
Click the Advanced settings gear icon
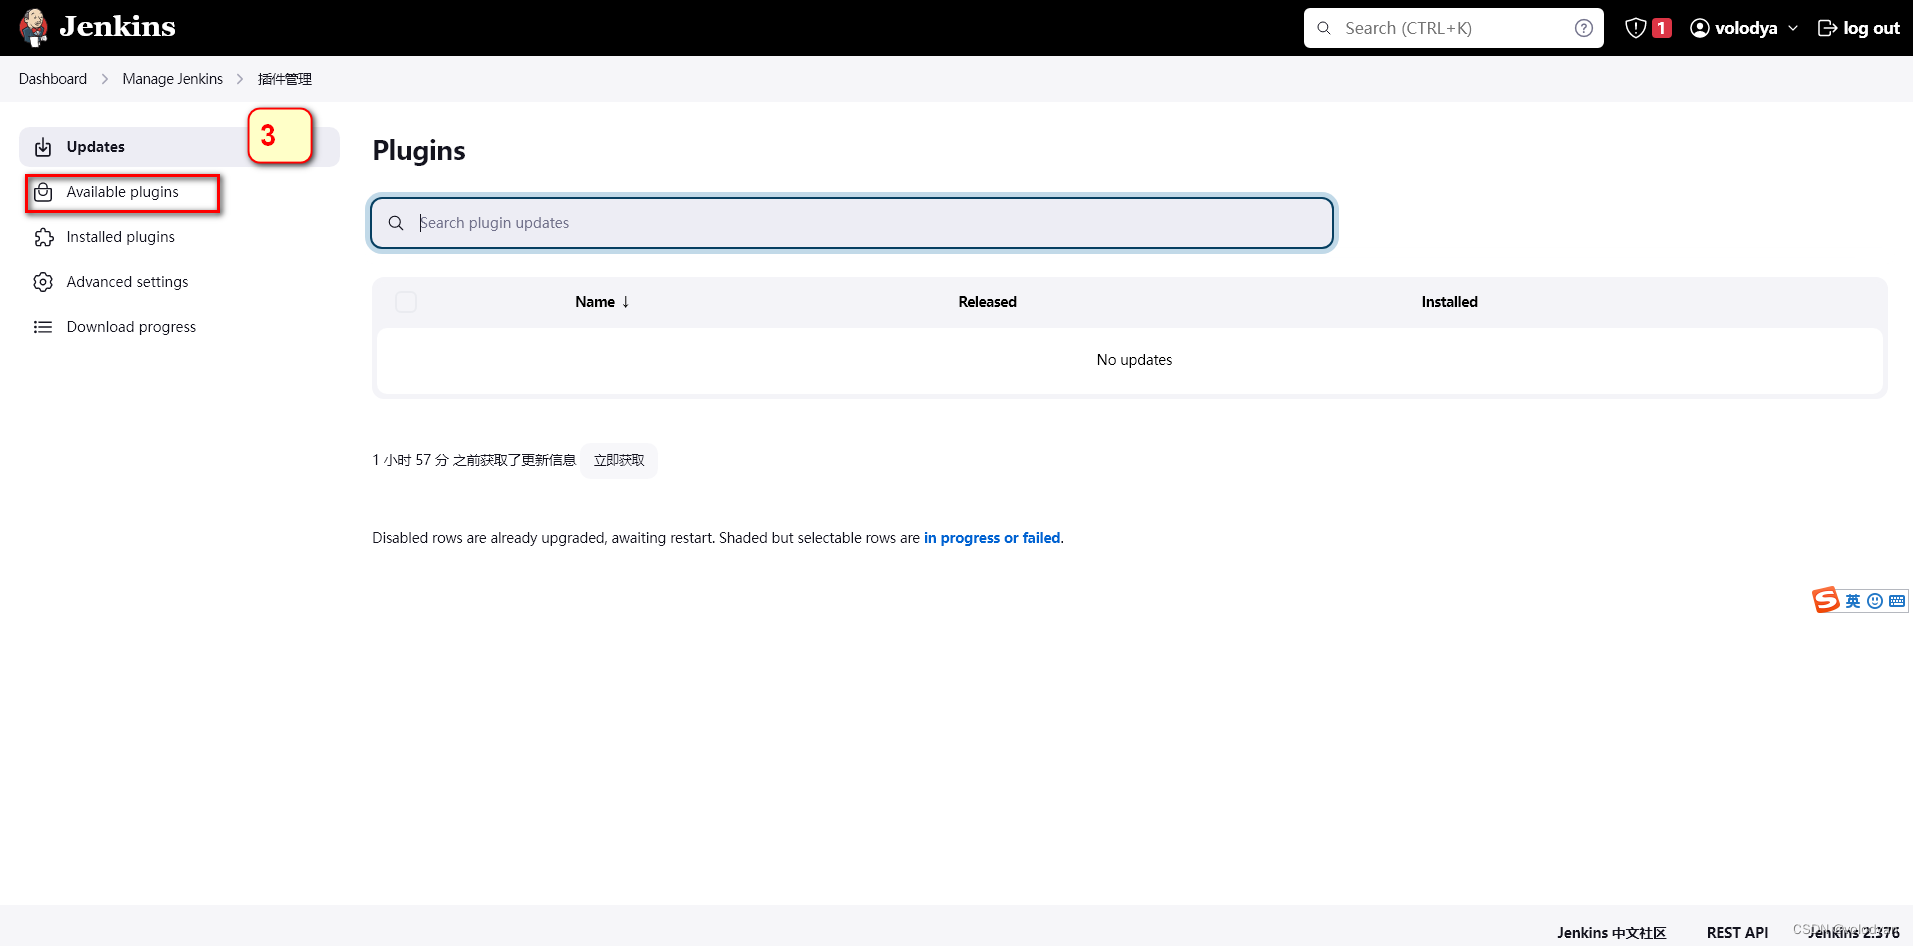[x=43, y=282]
